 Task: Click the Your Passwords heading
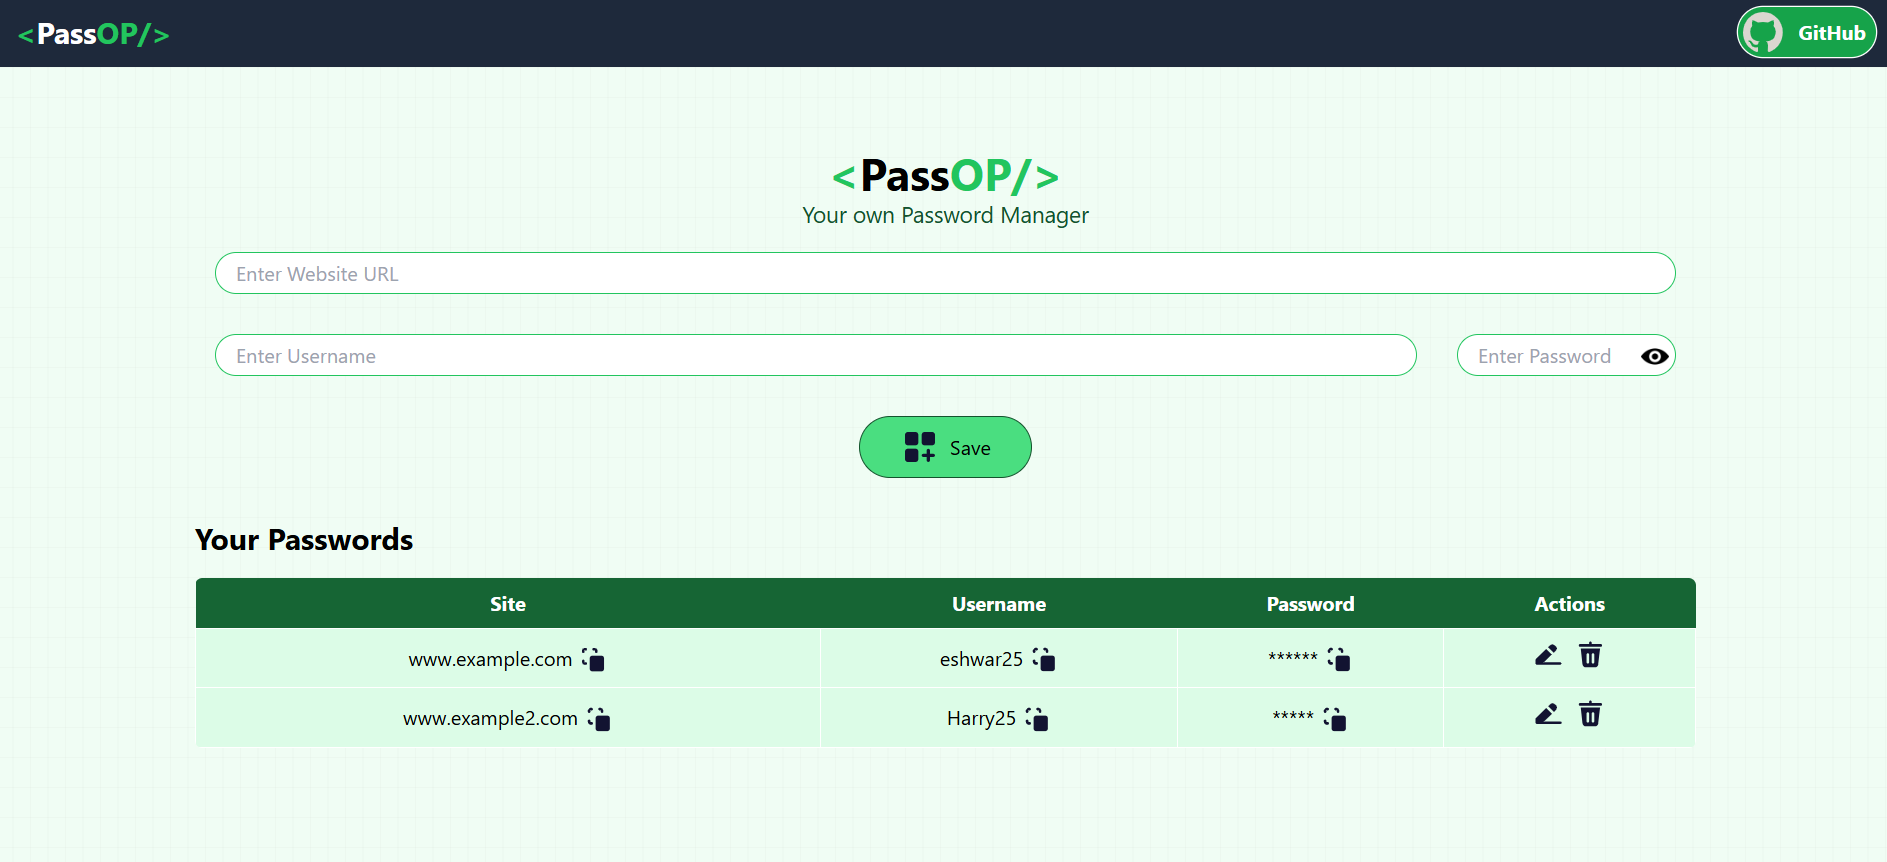click(304, 540)
